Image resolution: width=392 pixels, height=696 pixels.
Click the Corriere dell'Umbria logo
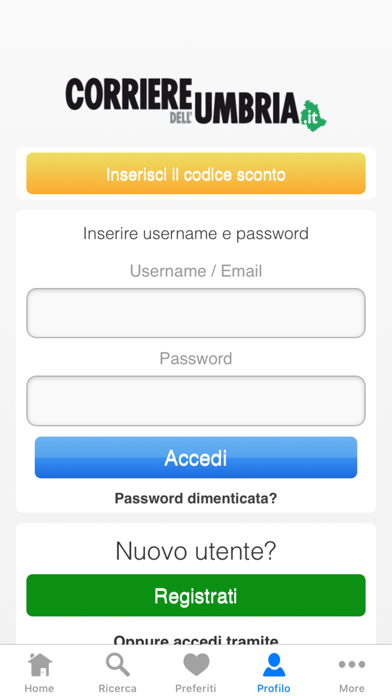click(196, 105)
